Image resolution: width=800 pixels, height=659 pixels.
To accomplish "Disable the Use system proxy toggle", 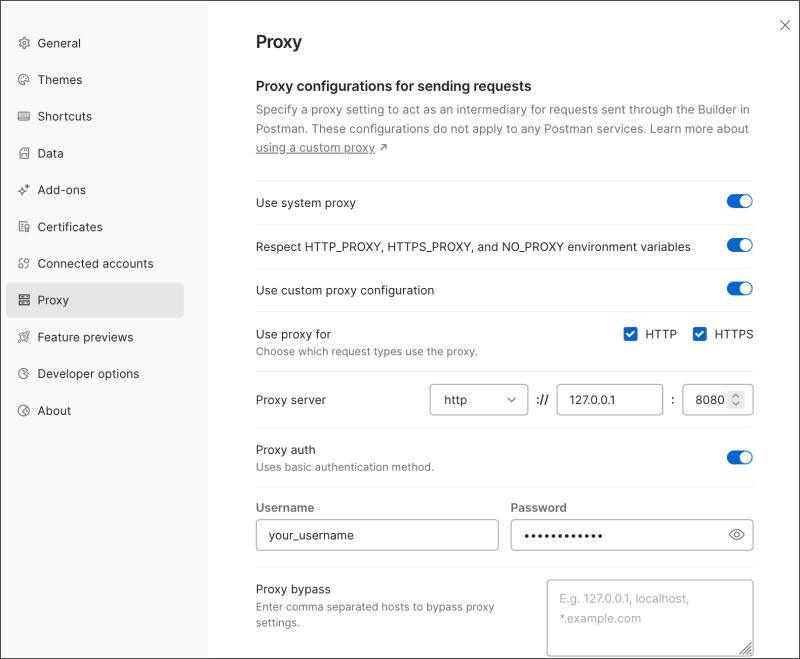I will (739, 202).
